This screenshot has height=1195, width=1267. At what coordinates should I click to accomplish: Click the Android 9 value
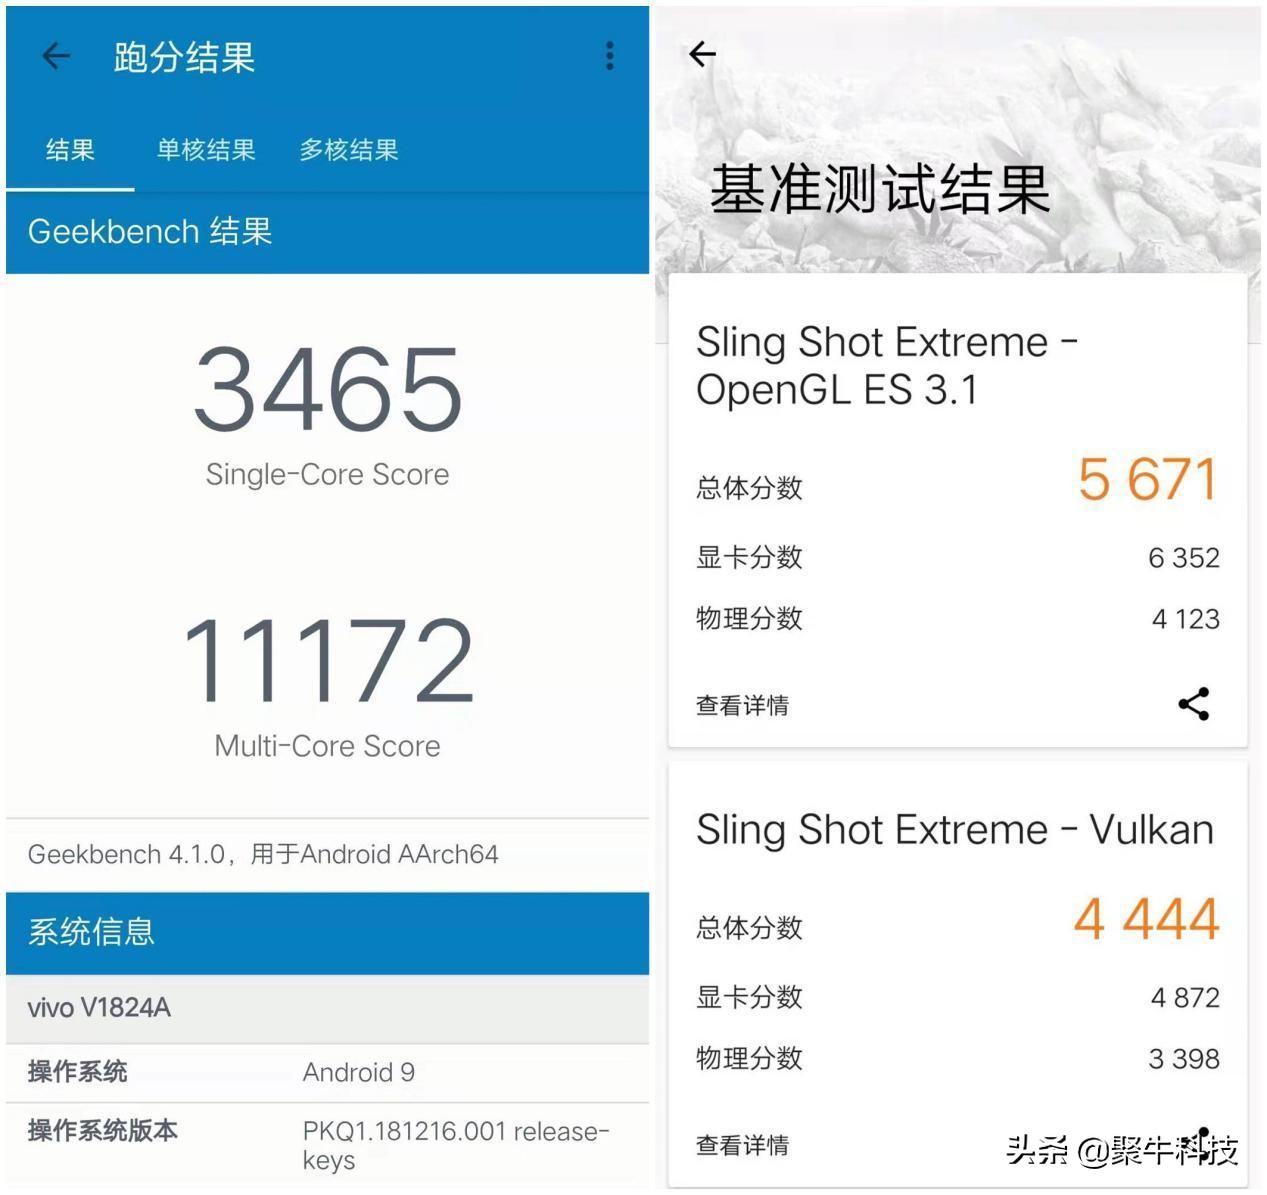[359, 1072]
